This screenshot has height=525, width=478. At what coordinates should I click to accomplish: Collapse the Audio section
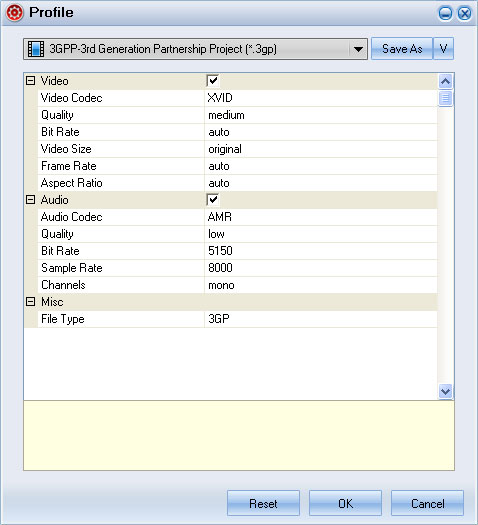(x=30, y=200)
